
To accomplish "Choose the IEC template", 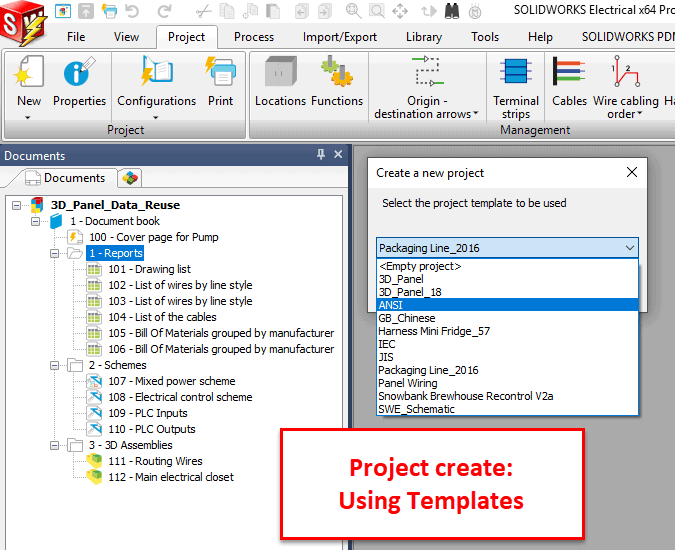I will coord(507,344).
